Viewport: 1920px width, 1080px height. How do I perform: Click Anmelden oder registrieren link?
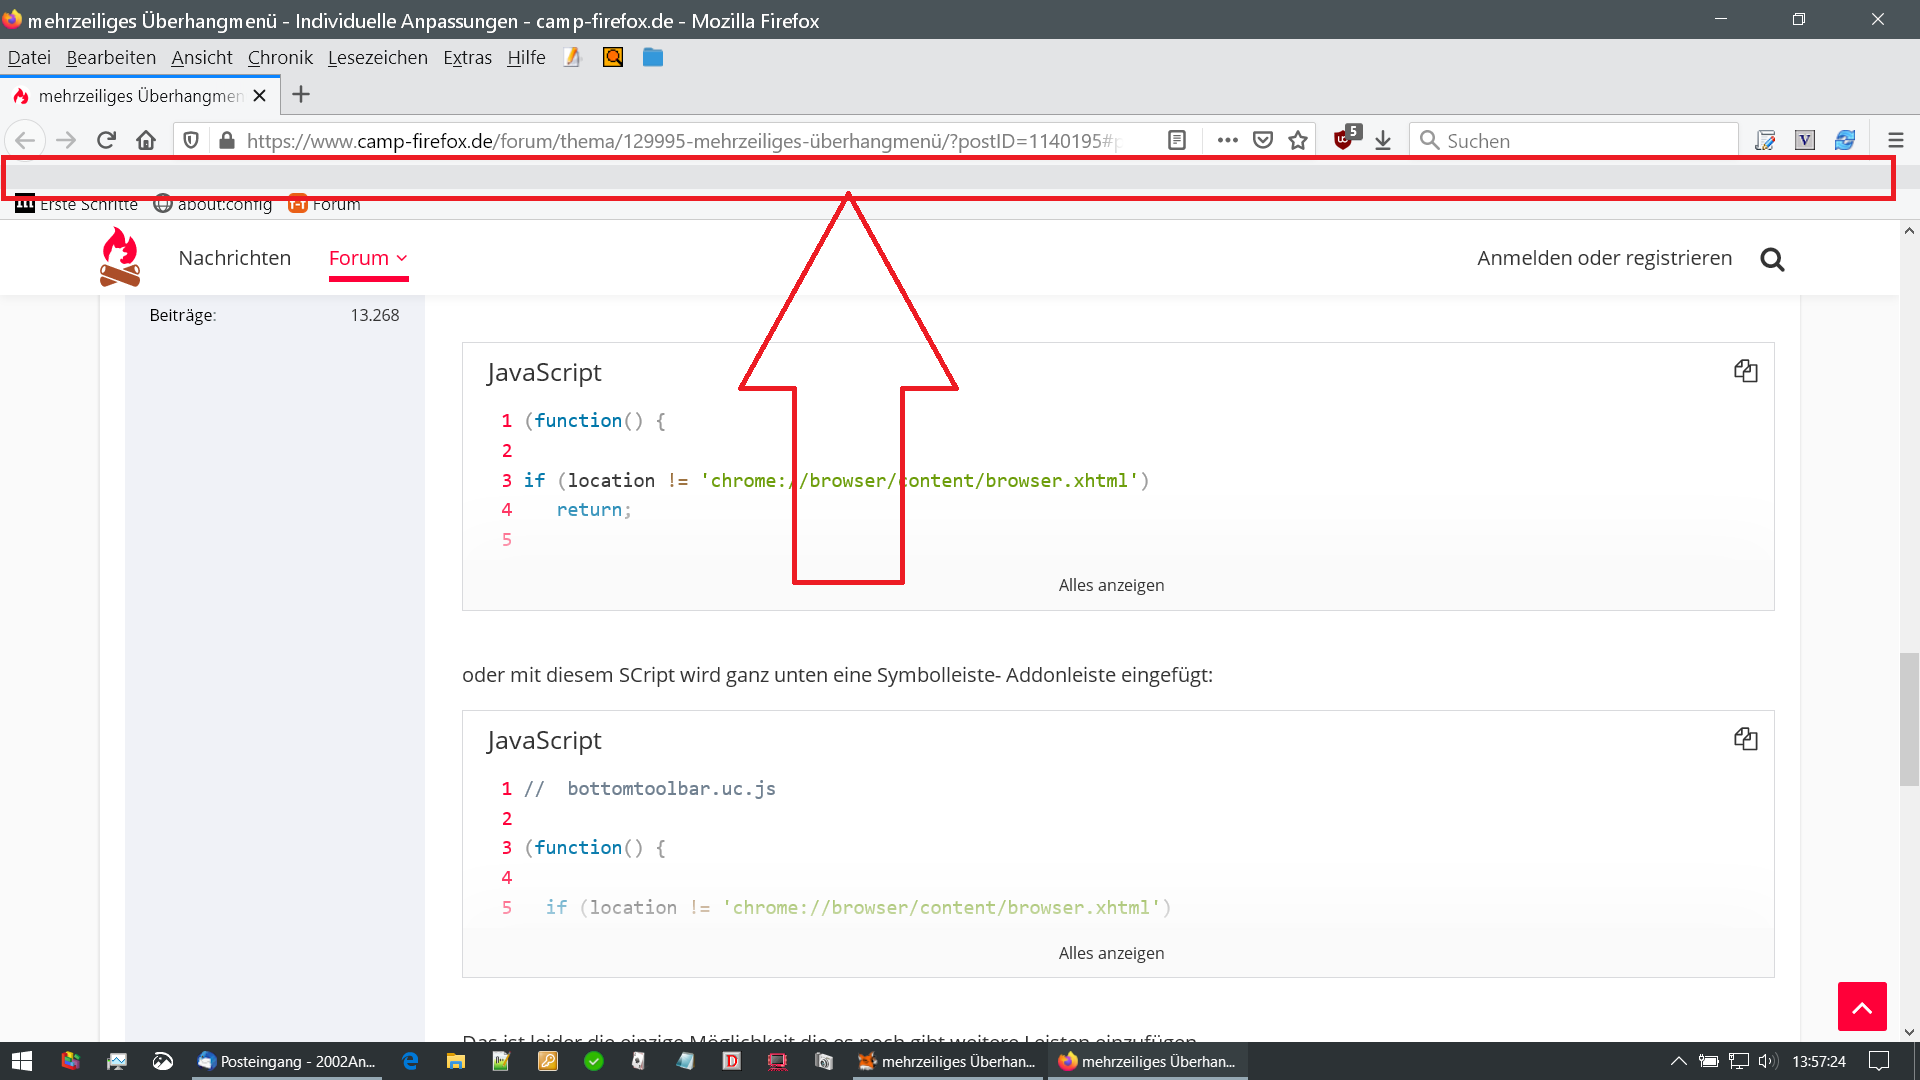1604,258
